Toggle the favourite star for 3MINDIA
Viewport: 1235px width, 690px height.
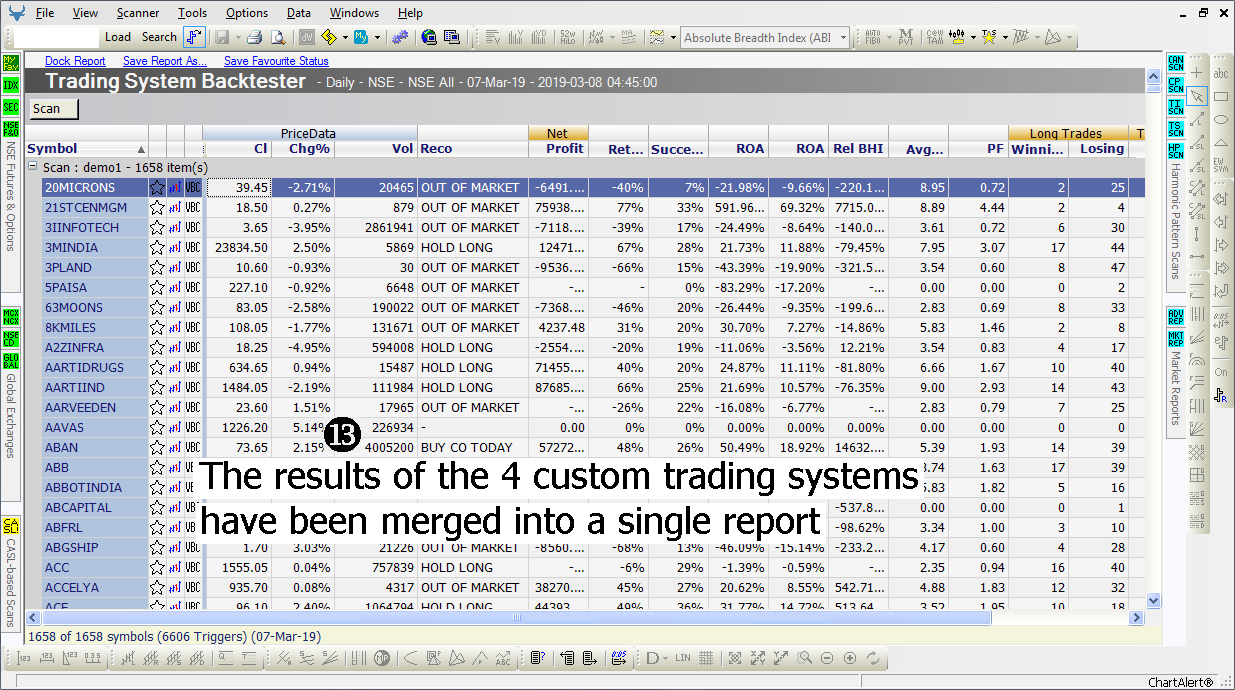click(157, 247)
